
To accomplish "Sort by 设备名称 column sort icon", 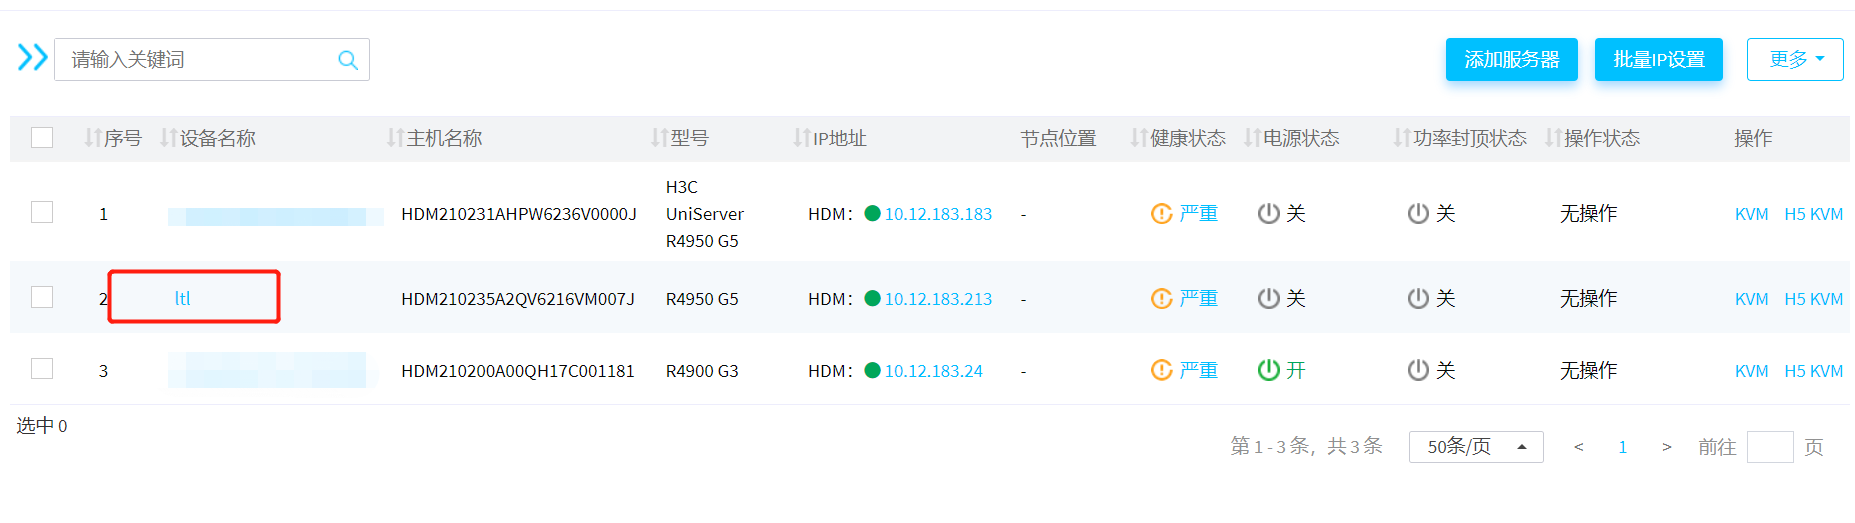I will tap(168, 138).
